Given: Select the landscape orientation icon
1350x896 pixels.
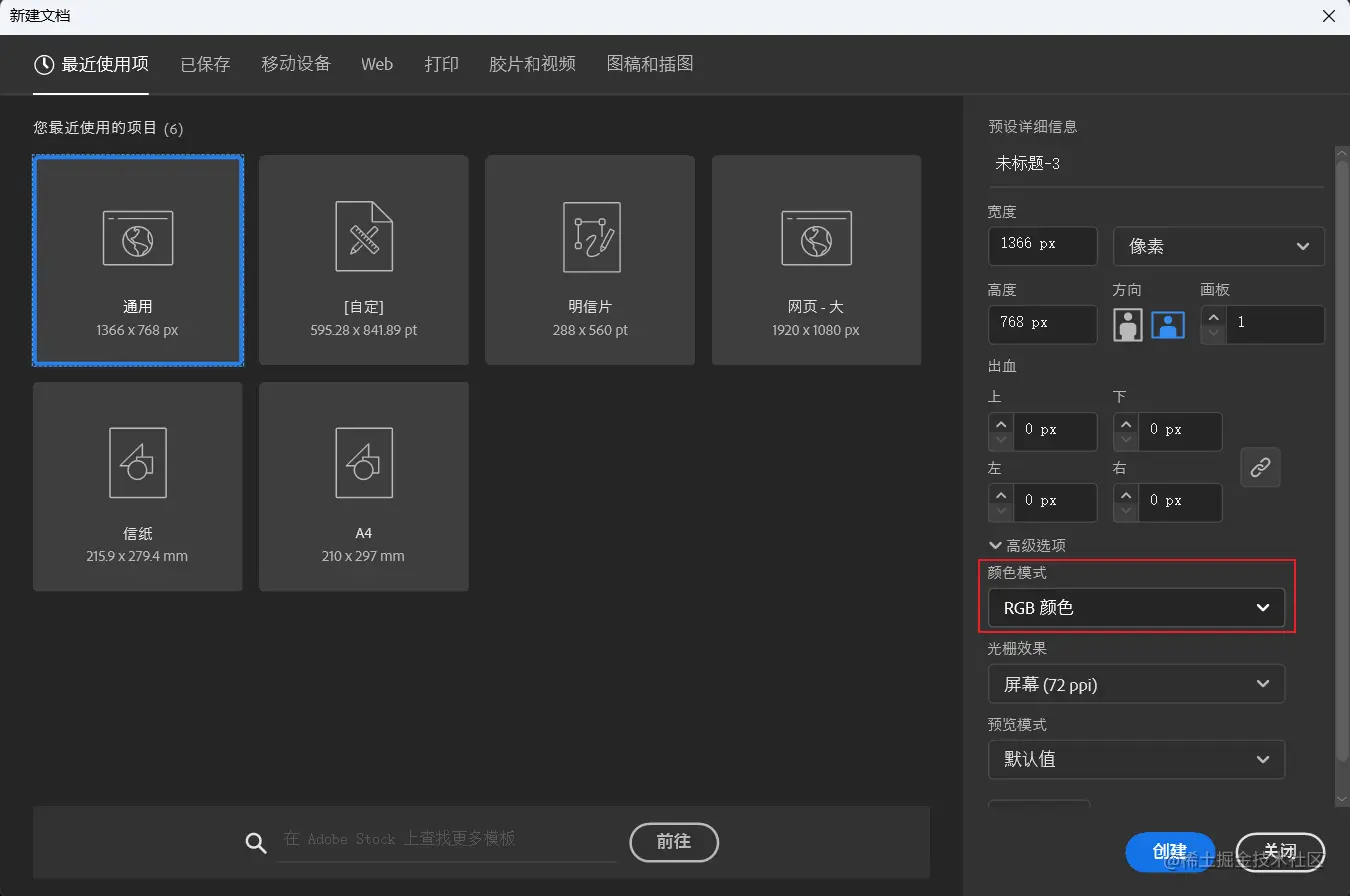Looking at the screenshot, I should coord(1168,324).
